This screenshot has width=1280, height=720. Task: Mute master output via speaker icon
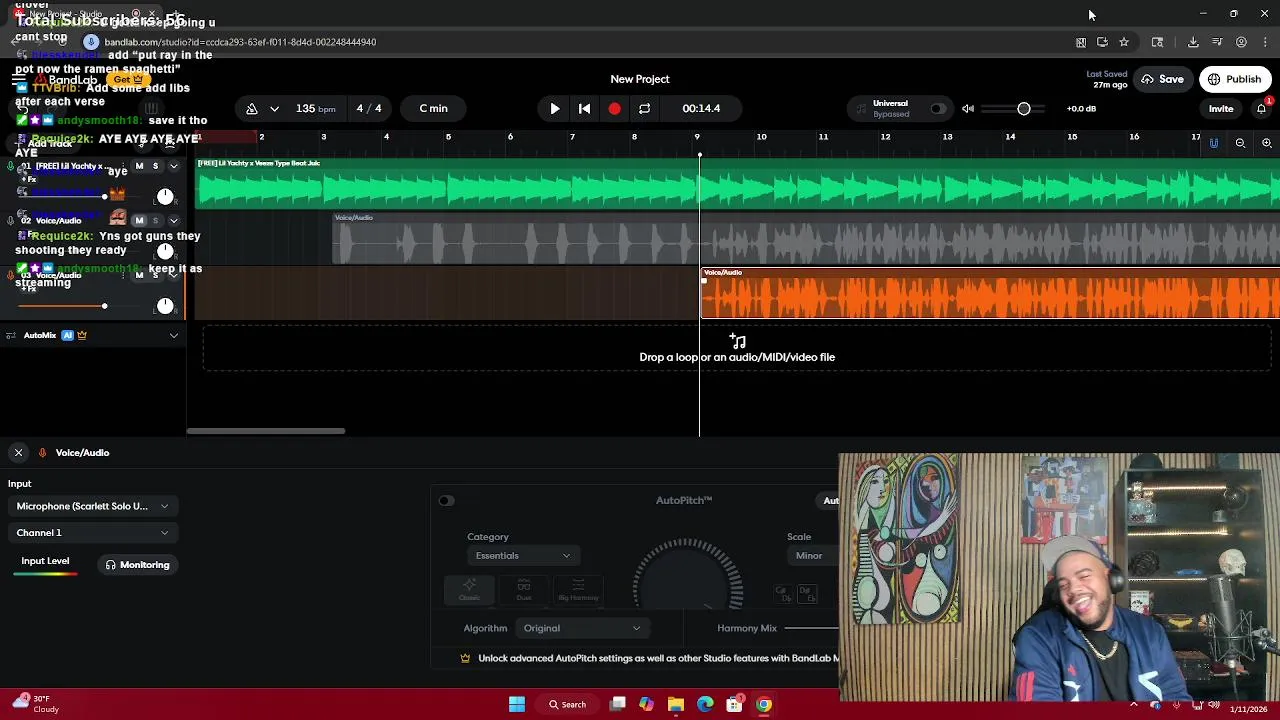pyautogui.click(x=968, y=108)
